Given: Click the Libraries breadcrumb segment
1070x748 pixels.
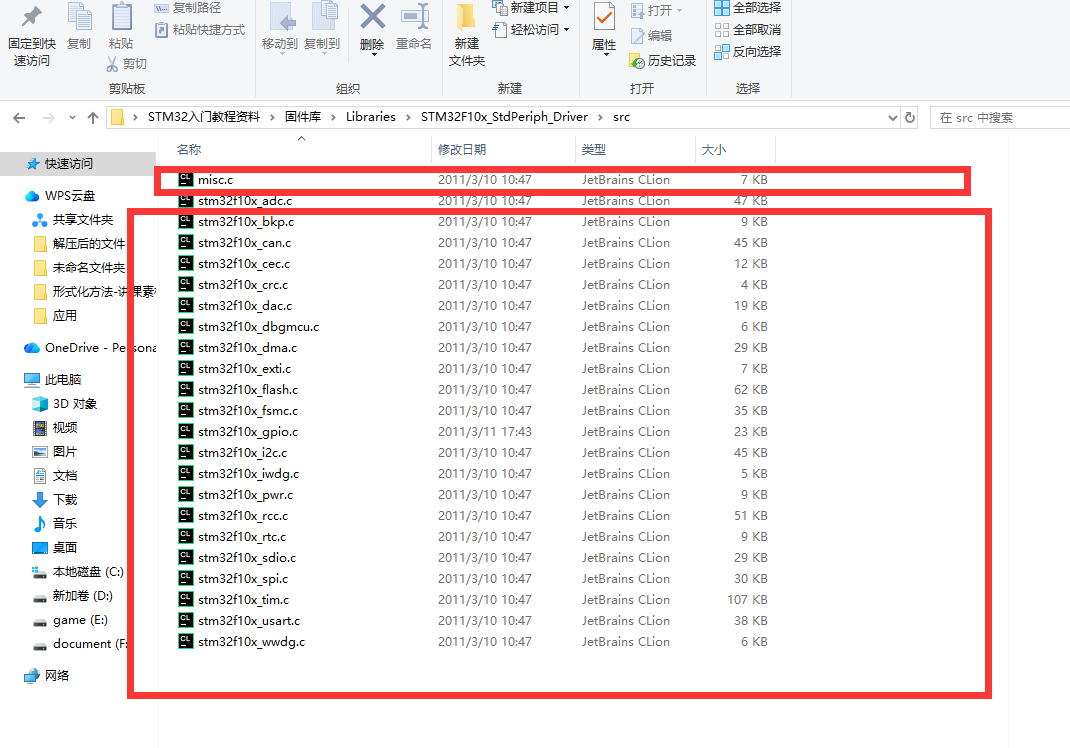Looking at the screenshot, I should click(371, 117).
